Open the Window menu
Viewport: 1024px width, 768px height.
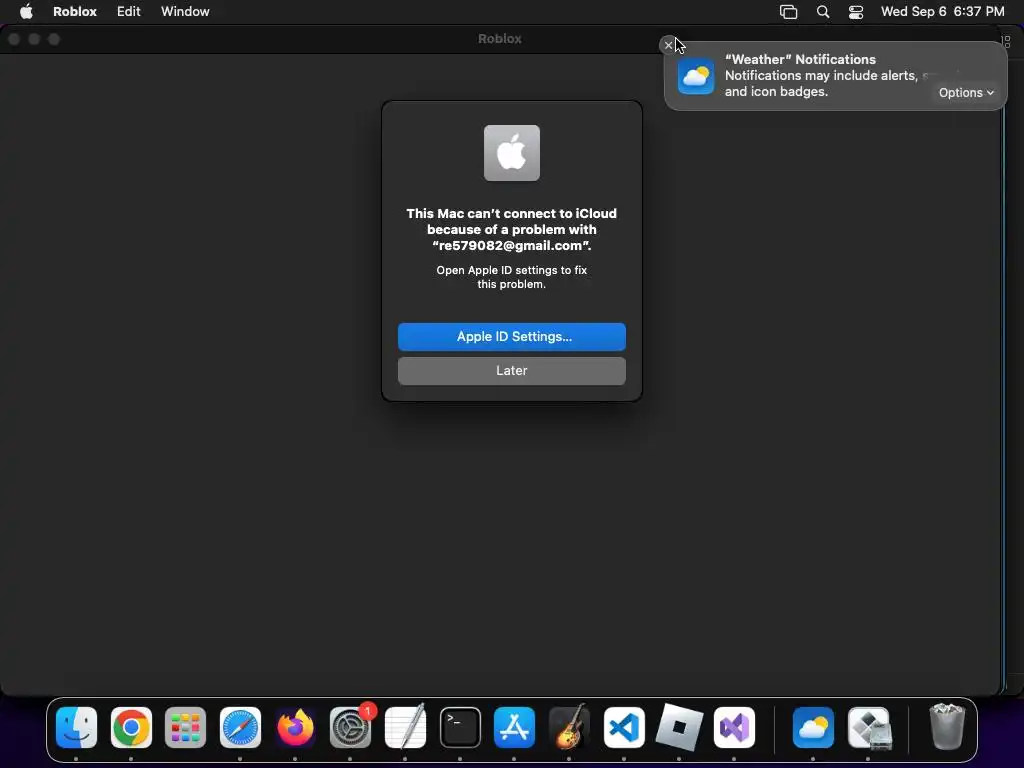(185, 11)
